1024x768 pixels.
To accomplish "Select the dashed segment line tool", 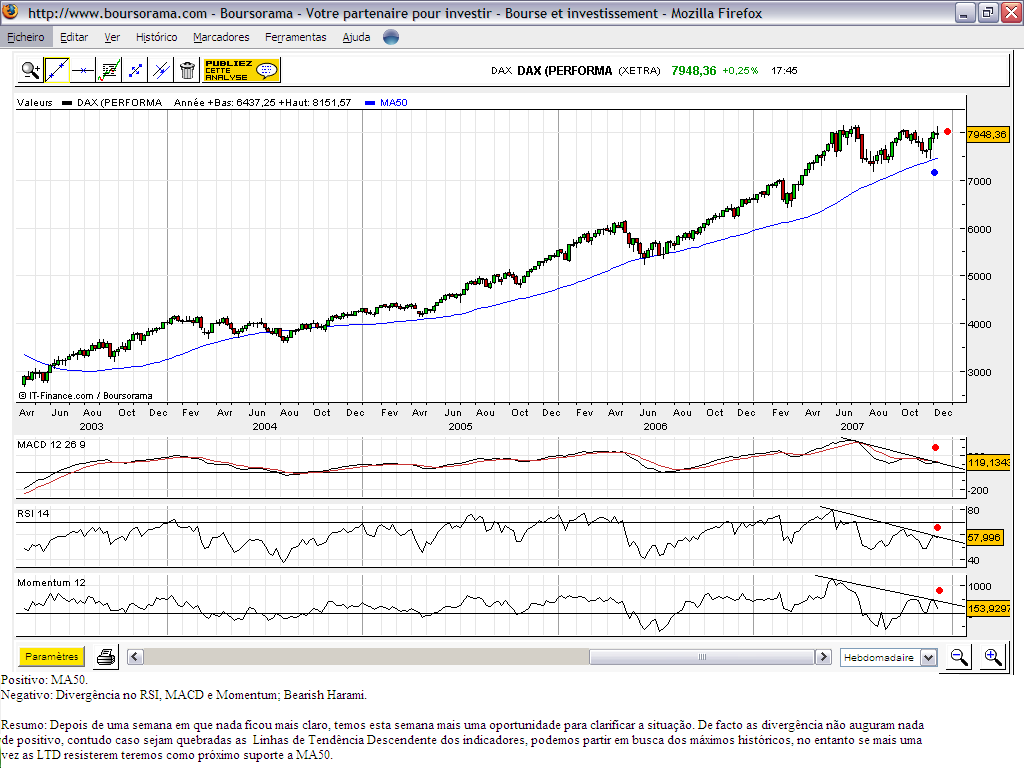I will [135, 70].
